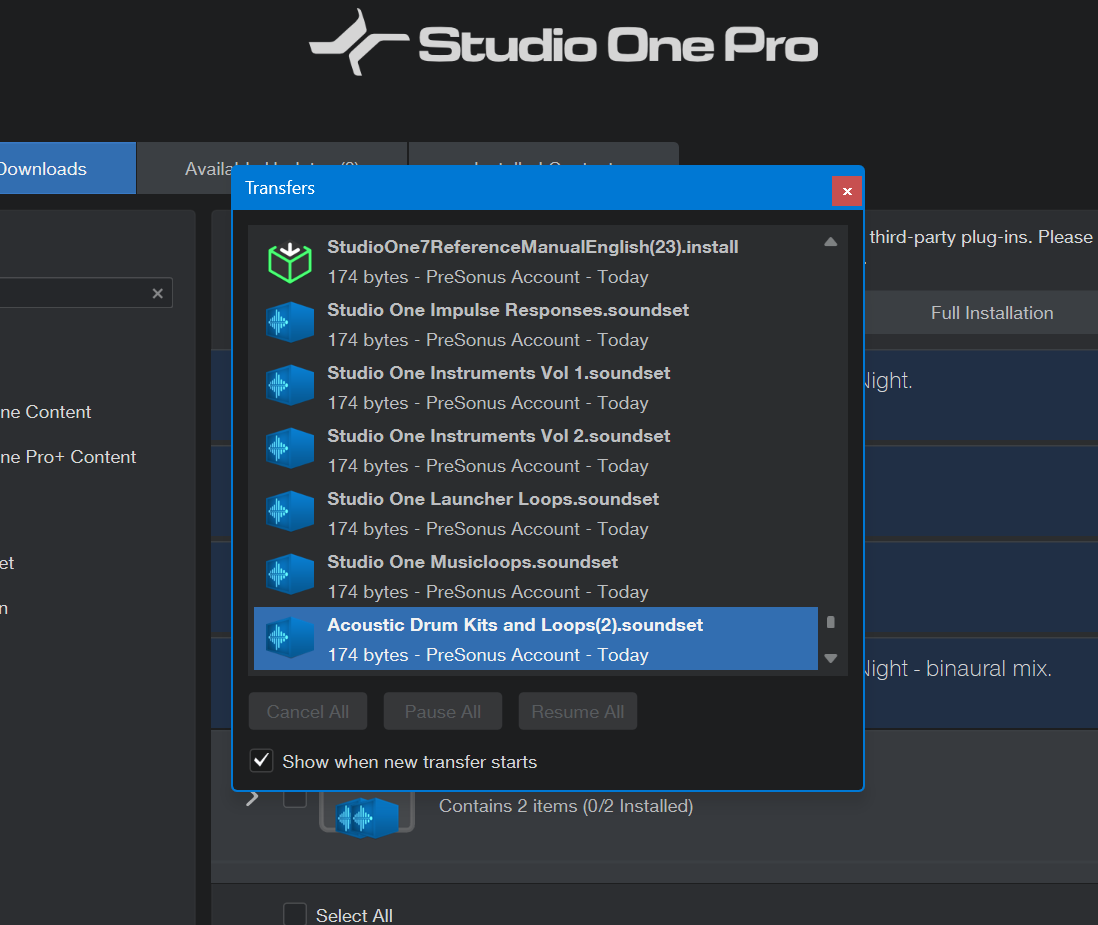Expand the bundle containing 2 items

pyautogui.click(x=253, y=798)
